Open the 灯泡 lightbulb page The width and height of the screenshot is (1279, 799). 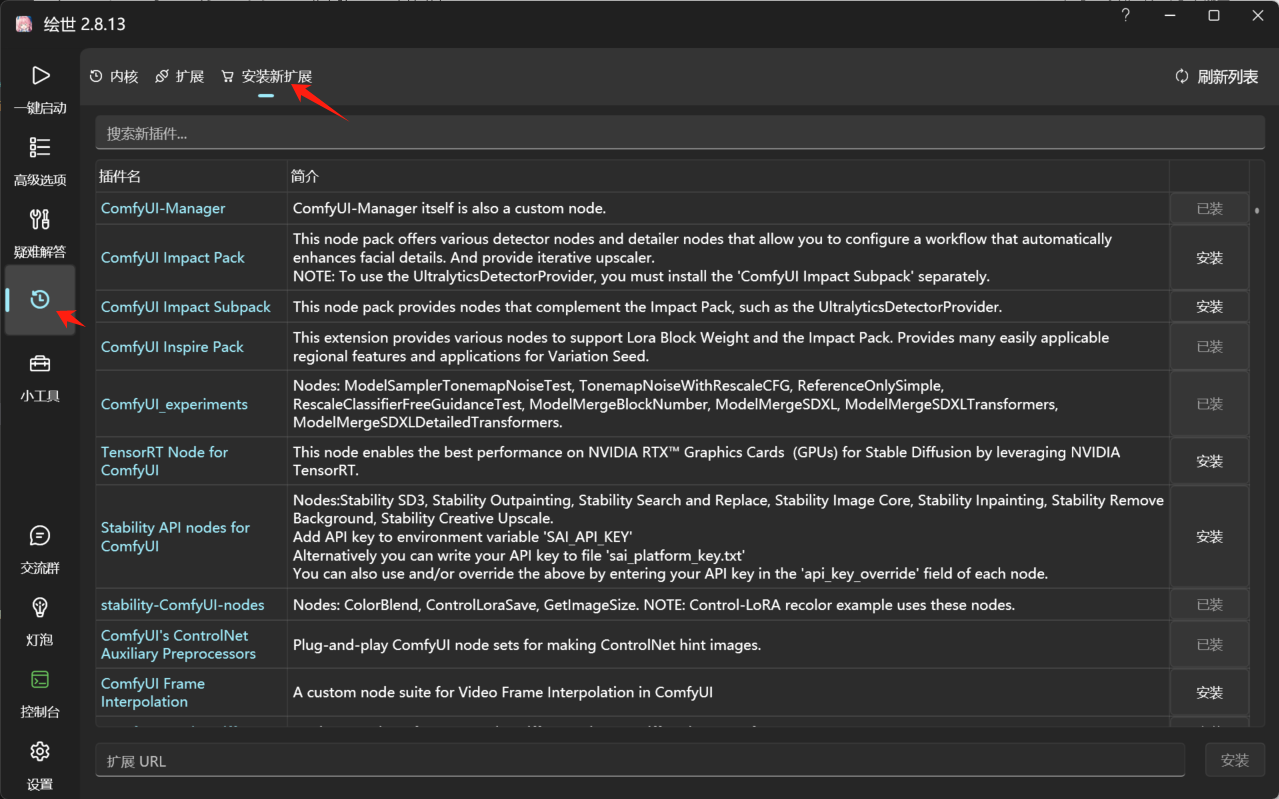[40, 621]
